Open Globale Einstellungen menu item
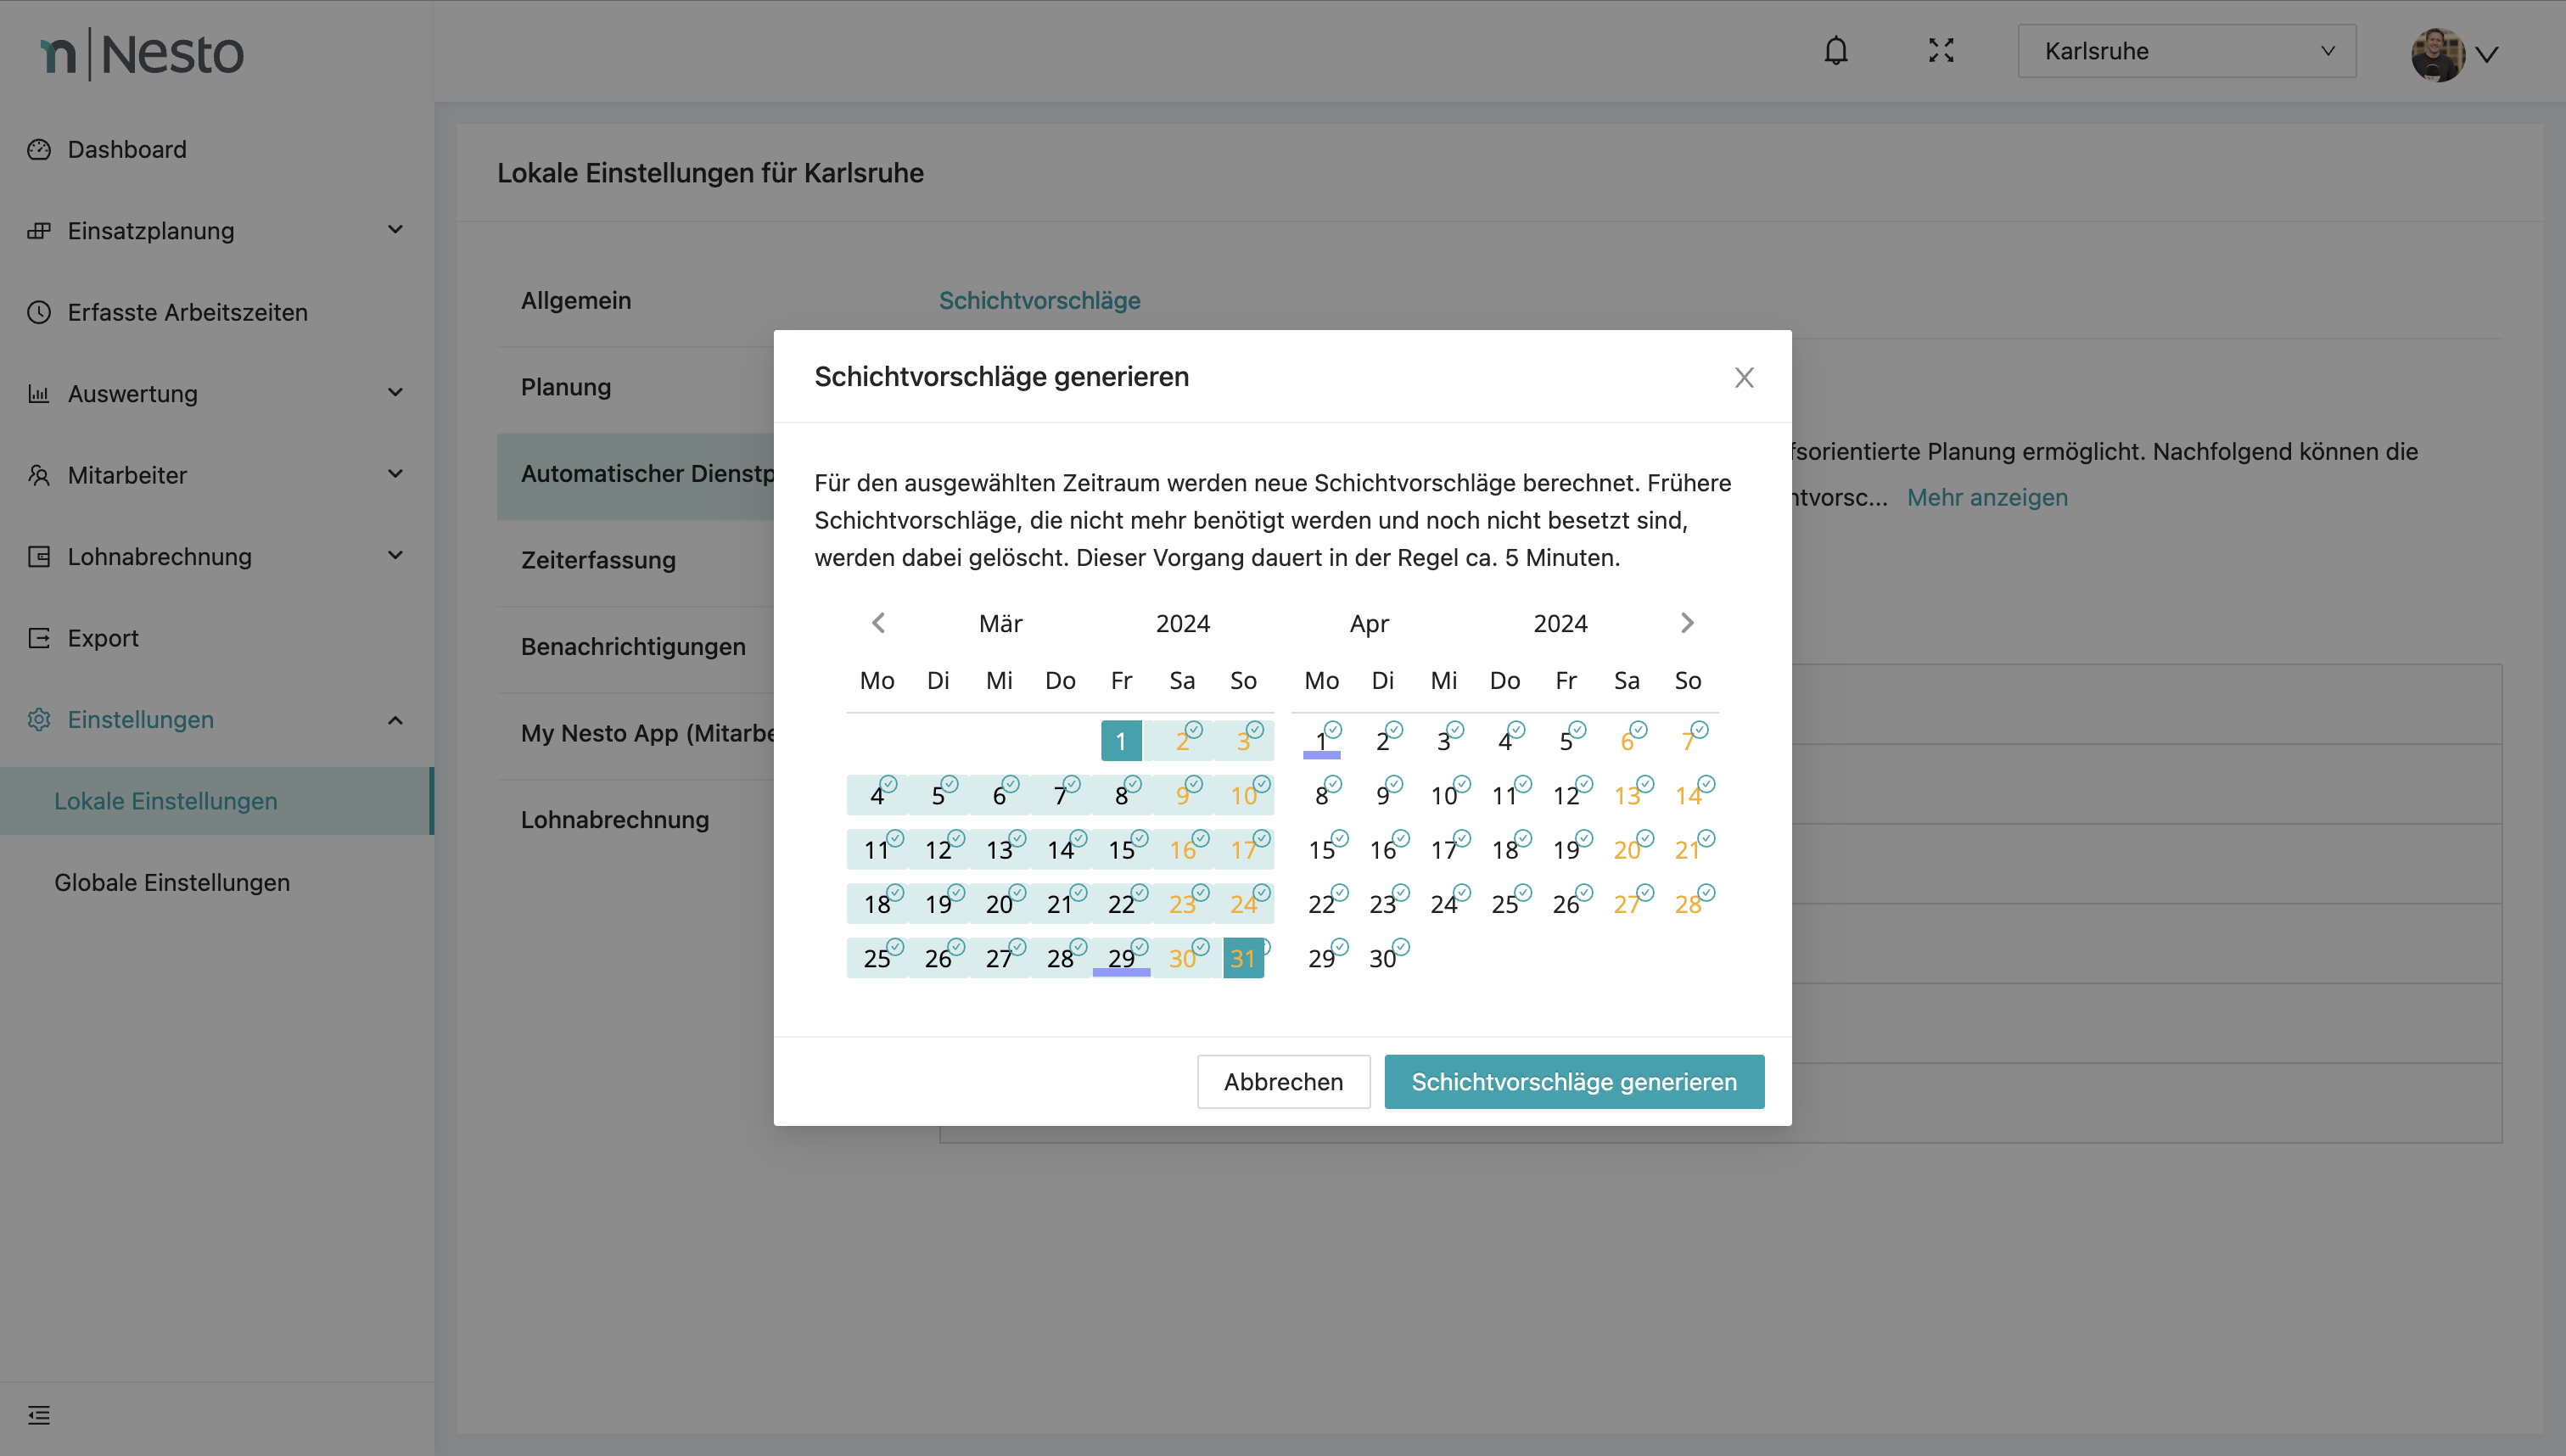 tap(172, 882)
